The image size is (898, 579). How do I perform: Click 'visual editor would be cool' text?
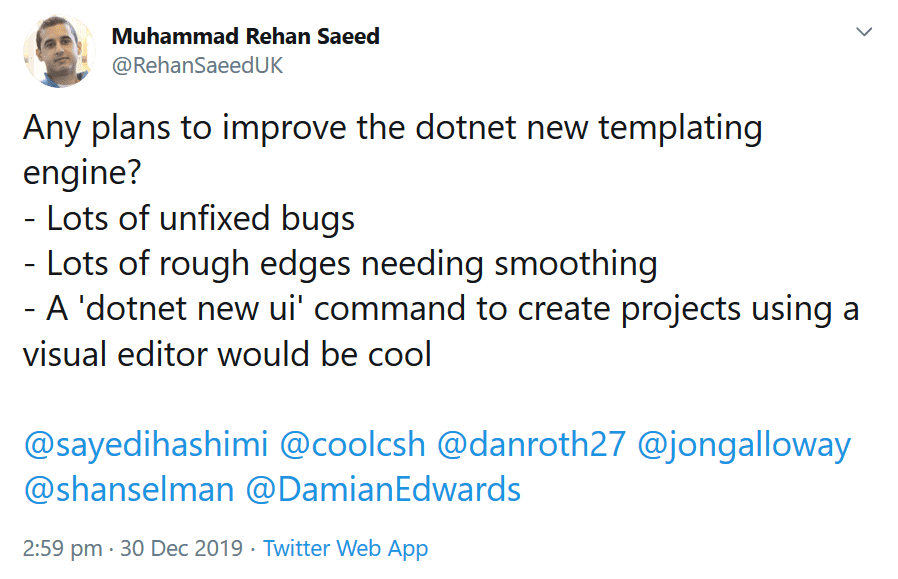pos(227,354)
